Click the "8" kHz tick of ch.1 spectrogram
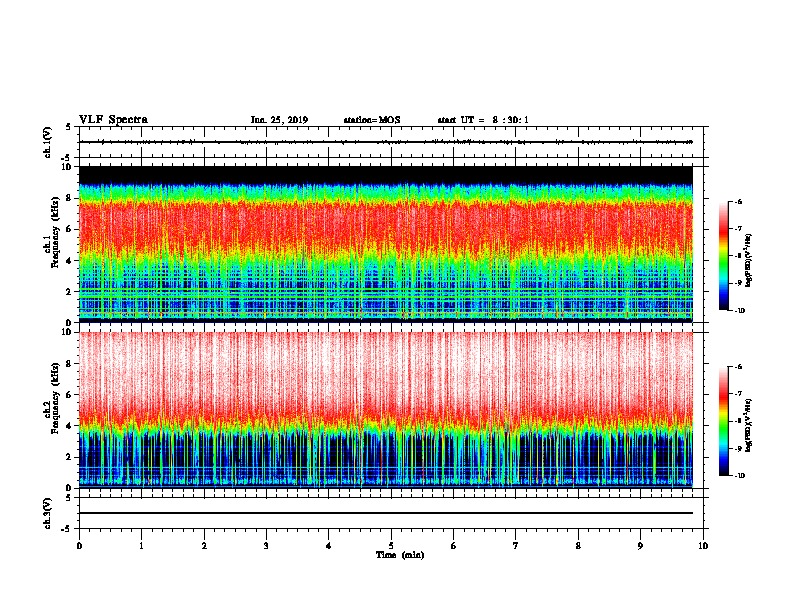 click(69, 198)
